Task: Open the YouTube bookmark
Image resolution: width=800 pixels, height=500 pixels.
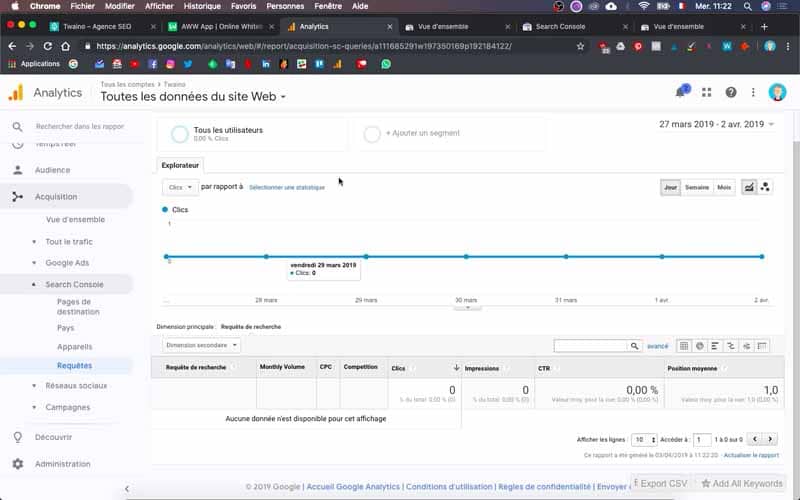Action: coord(134,64)
